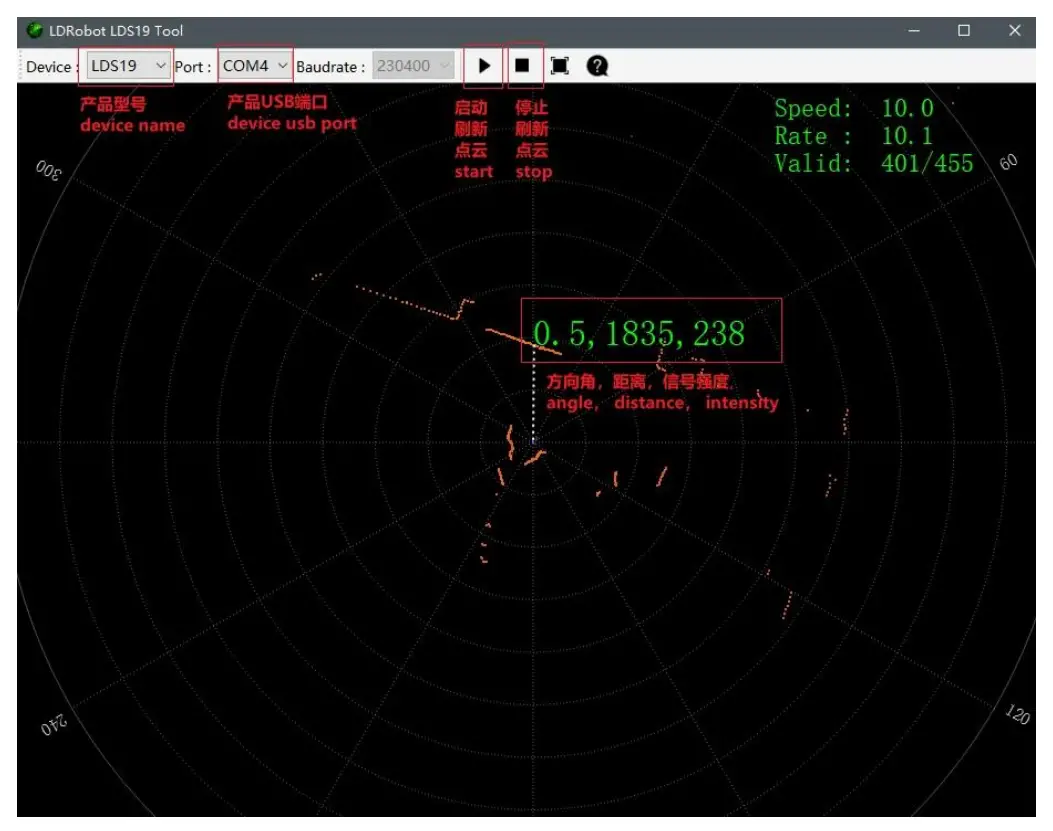Click the 60 degree angle label

[x=1008, y=163]
